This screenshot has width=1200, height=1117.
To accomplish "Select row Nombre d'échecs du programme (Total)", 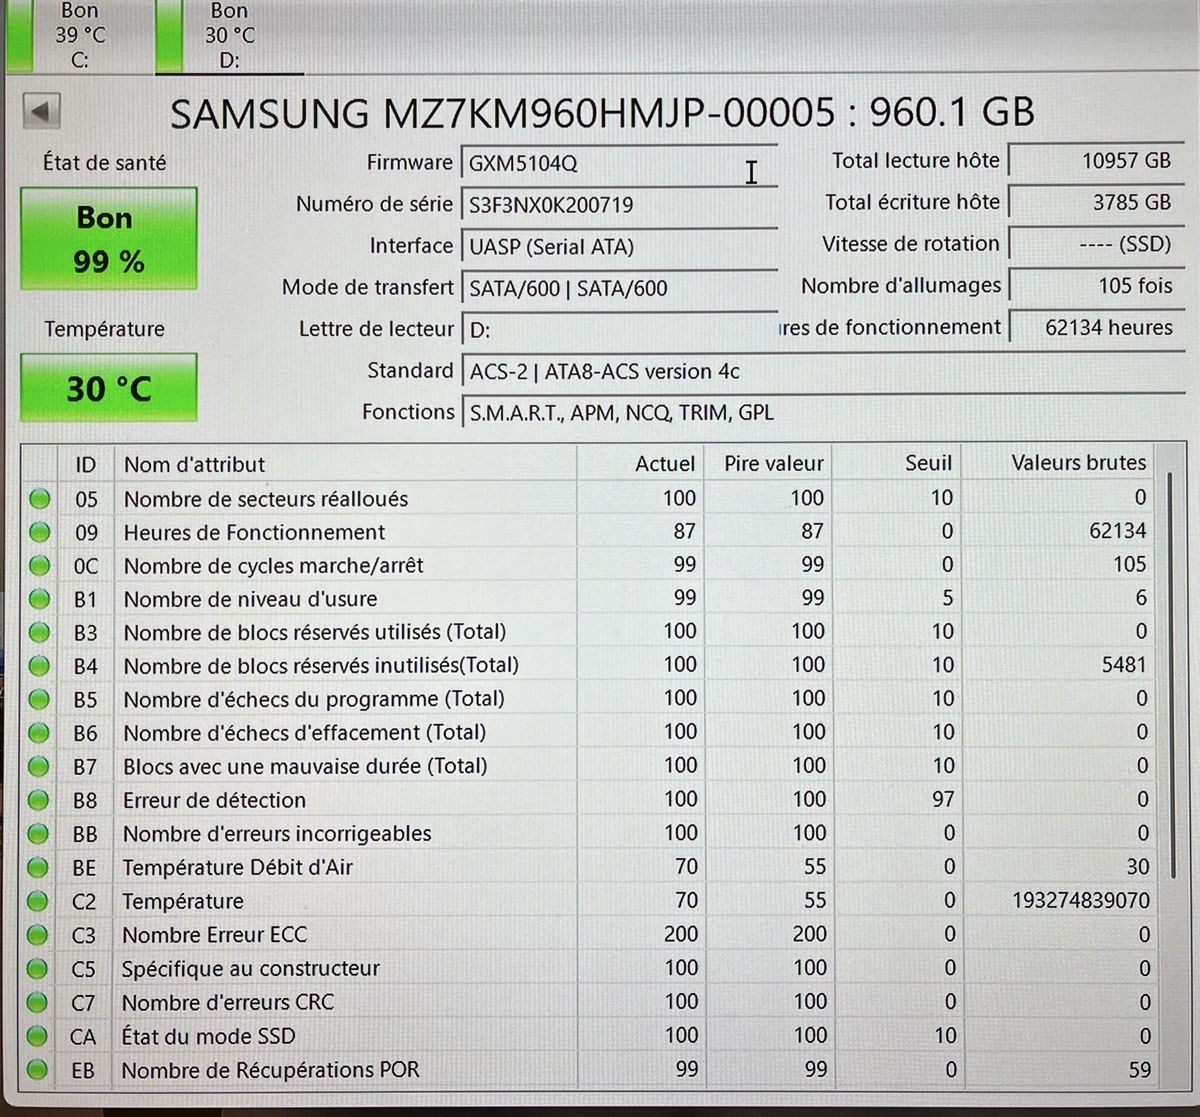I will [587, 699].
